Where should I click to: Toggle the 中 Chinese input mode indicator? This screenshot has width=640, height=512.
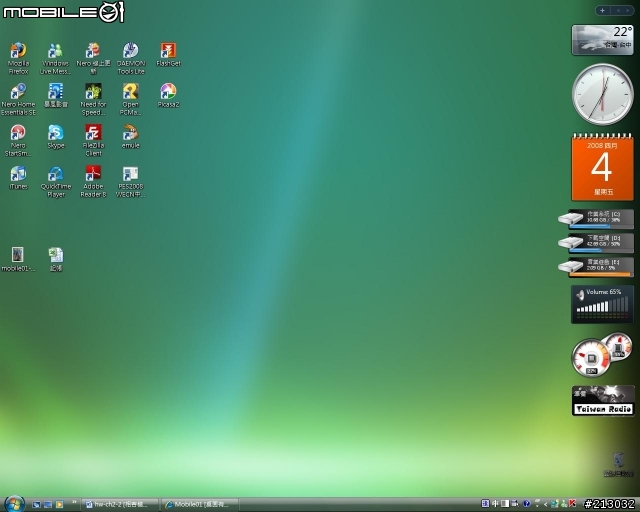click(495, 504)
